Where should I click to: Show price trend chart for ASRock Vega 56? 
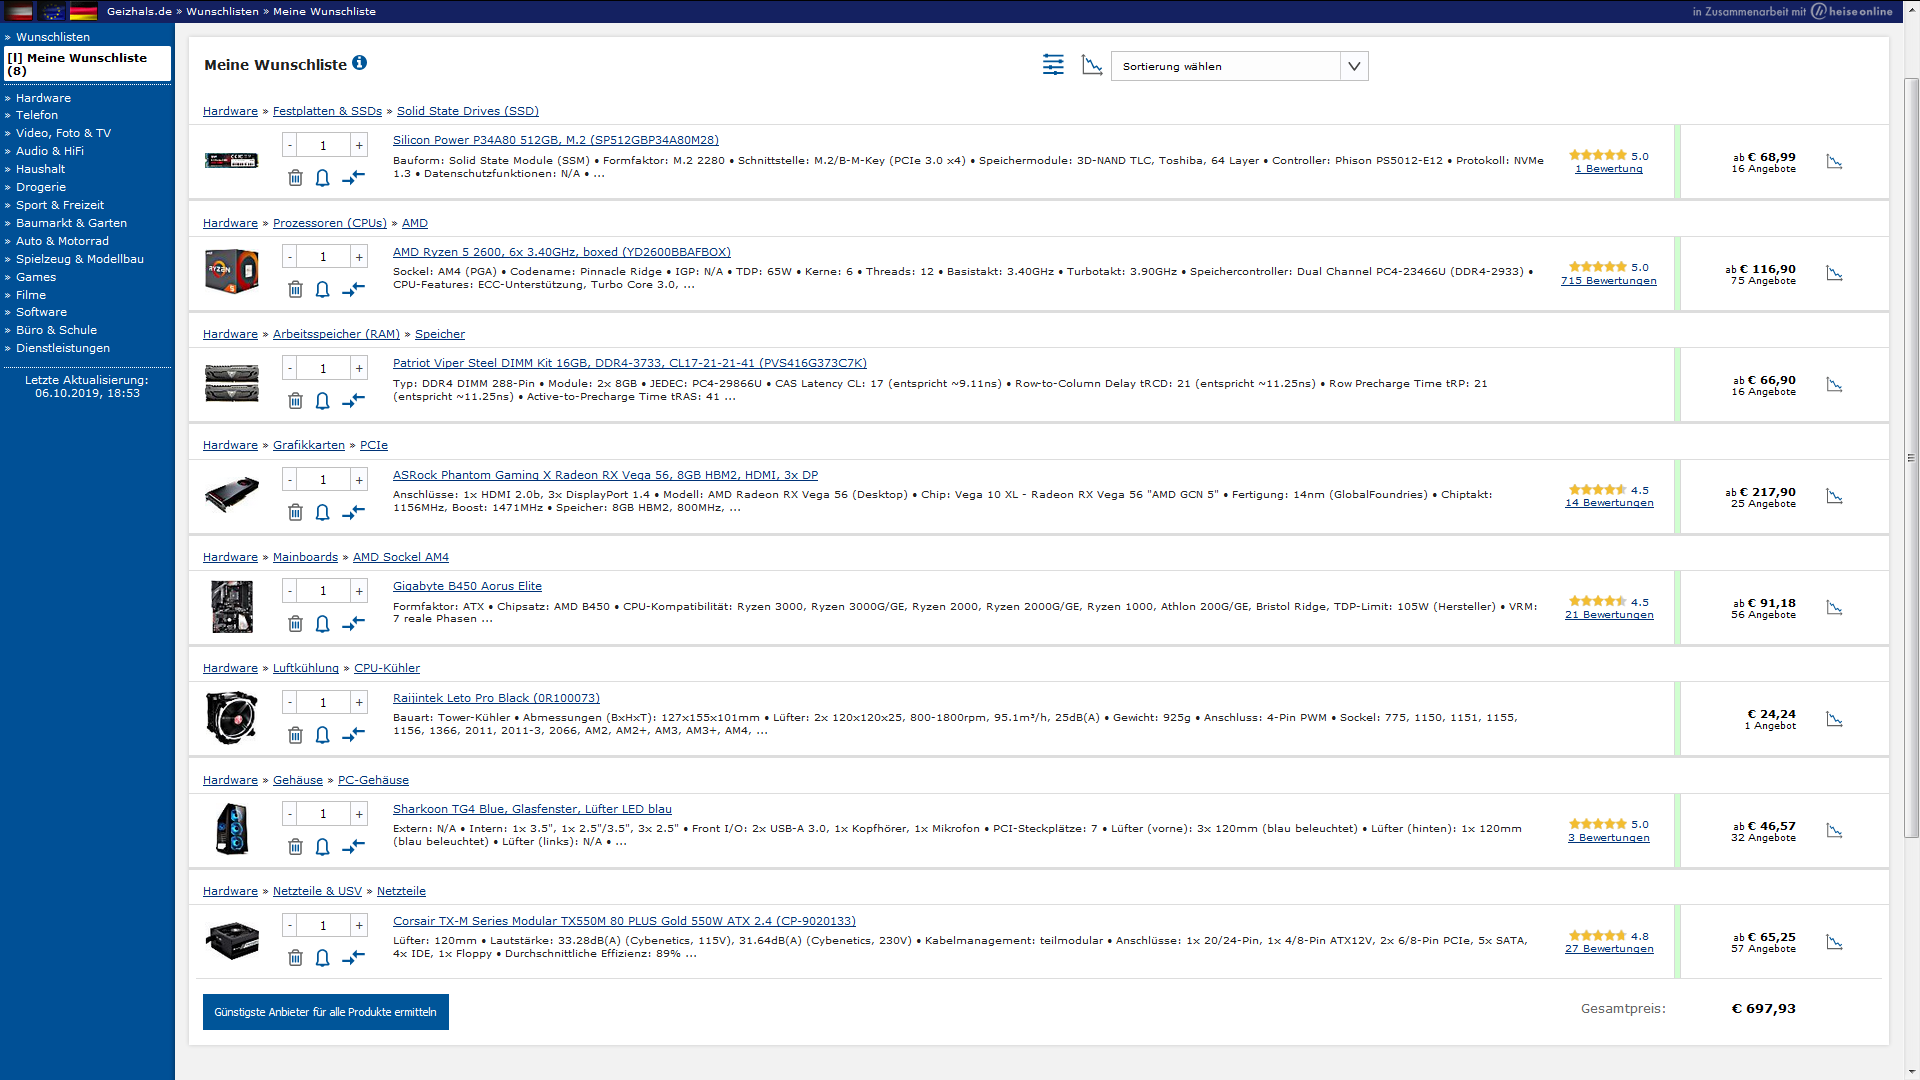(1834, 496)
